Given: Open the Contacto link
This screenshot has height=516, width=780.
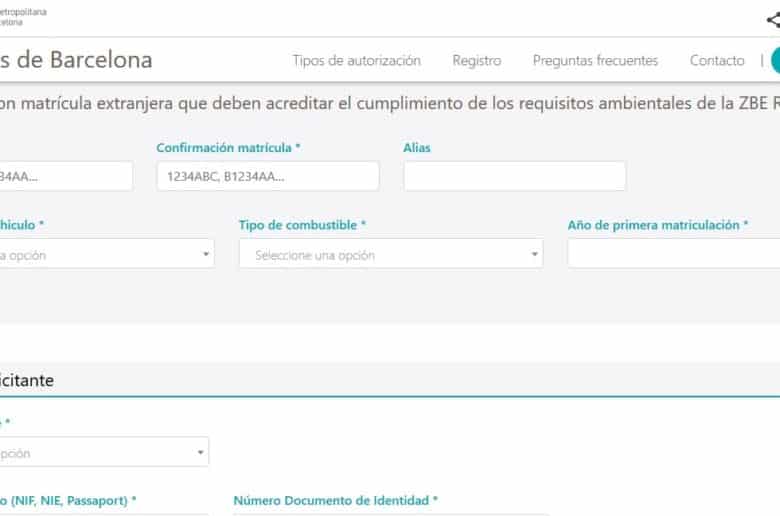Looking at the screenshot, I should pos(717,61).
